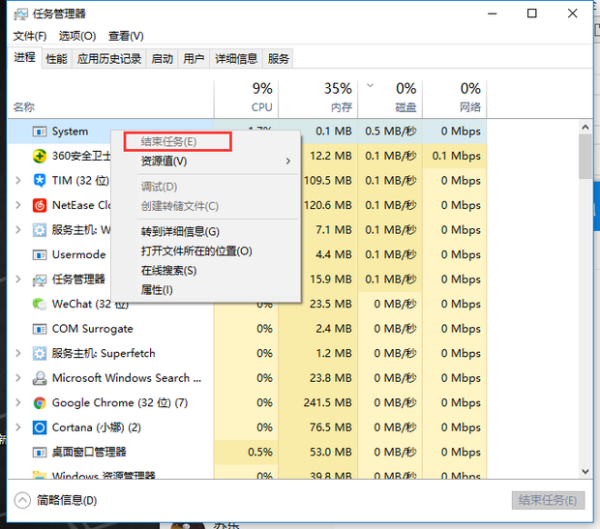Click the 360安全卫士 process icon
Viewport: 600px width, 529px height.
pyautogui.click(x=40, y=156)
